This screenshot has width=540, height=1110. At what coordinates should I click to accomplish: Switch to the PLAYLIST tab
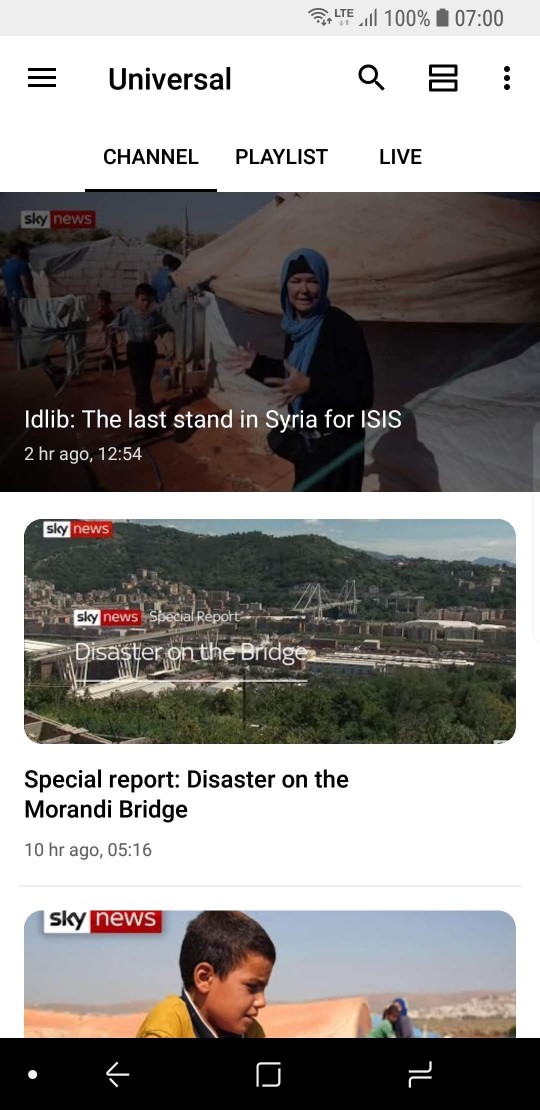pos(282,156)
